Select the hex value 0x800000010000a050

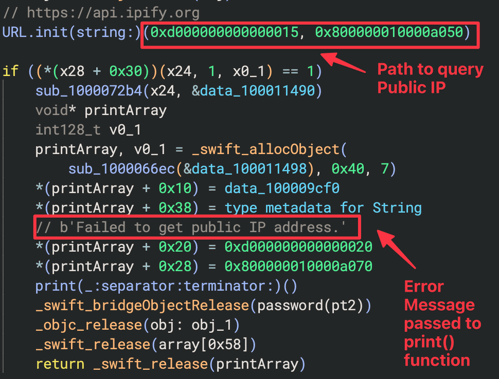(x=389, y=32)
